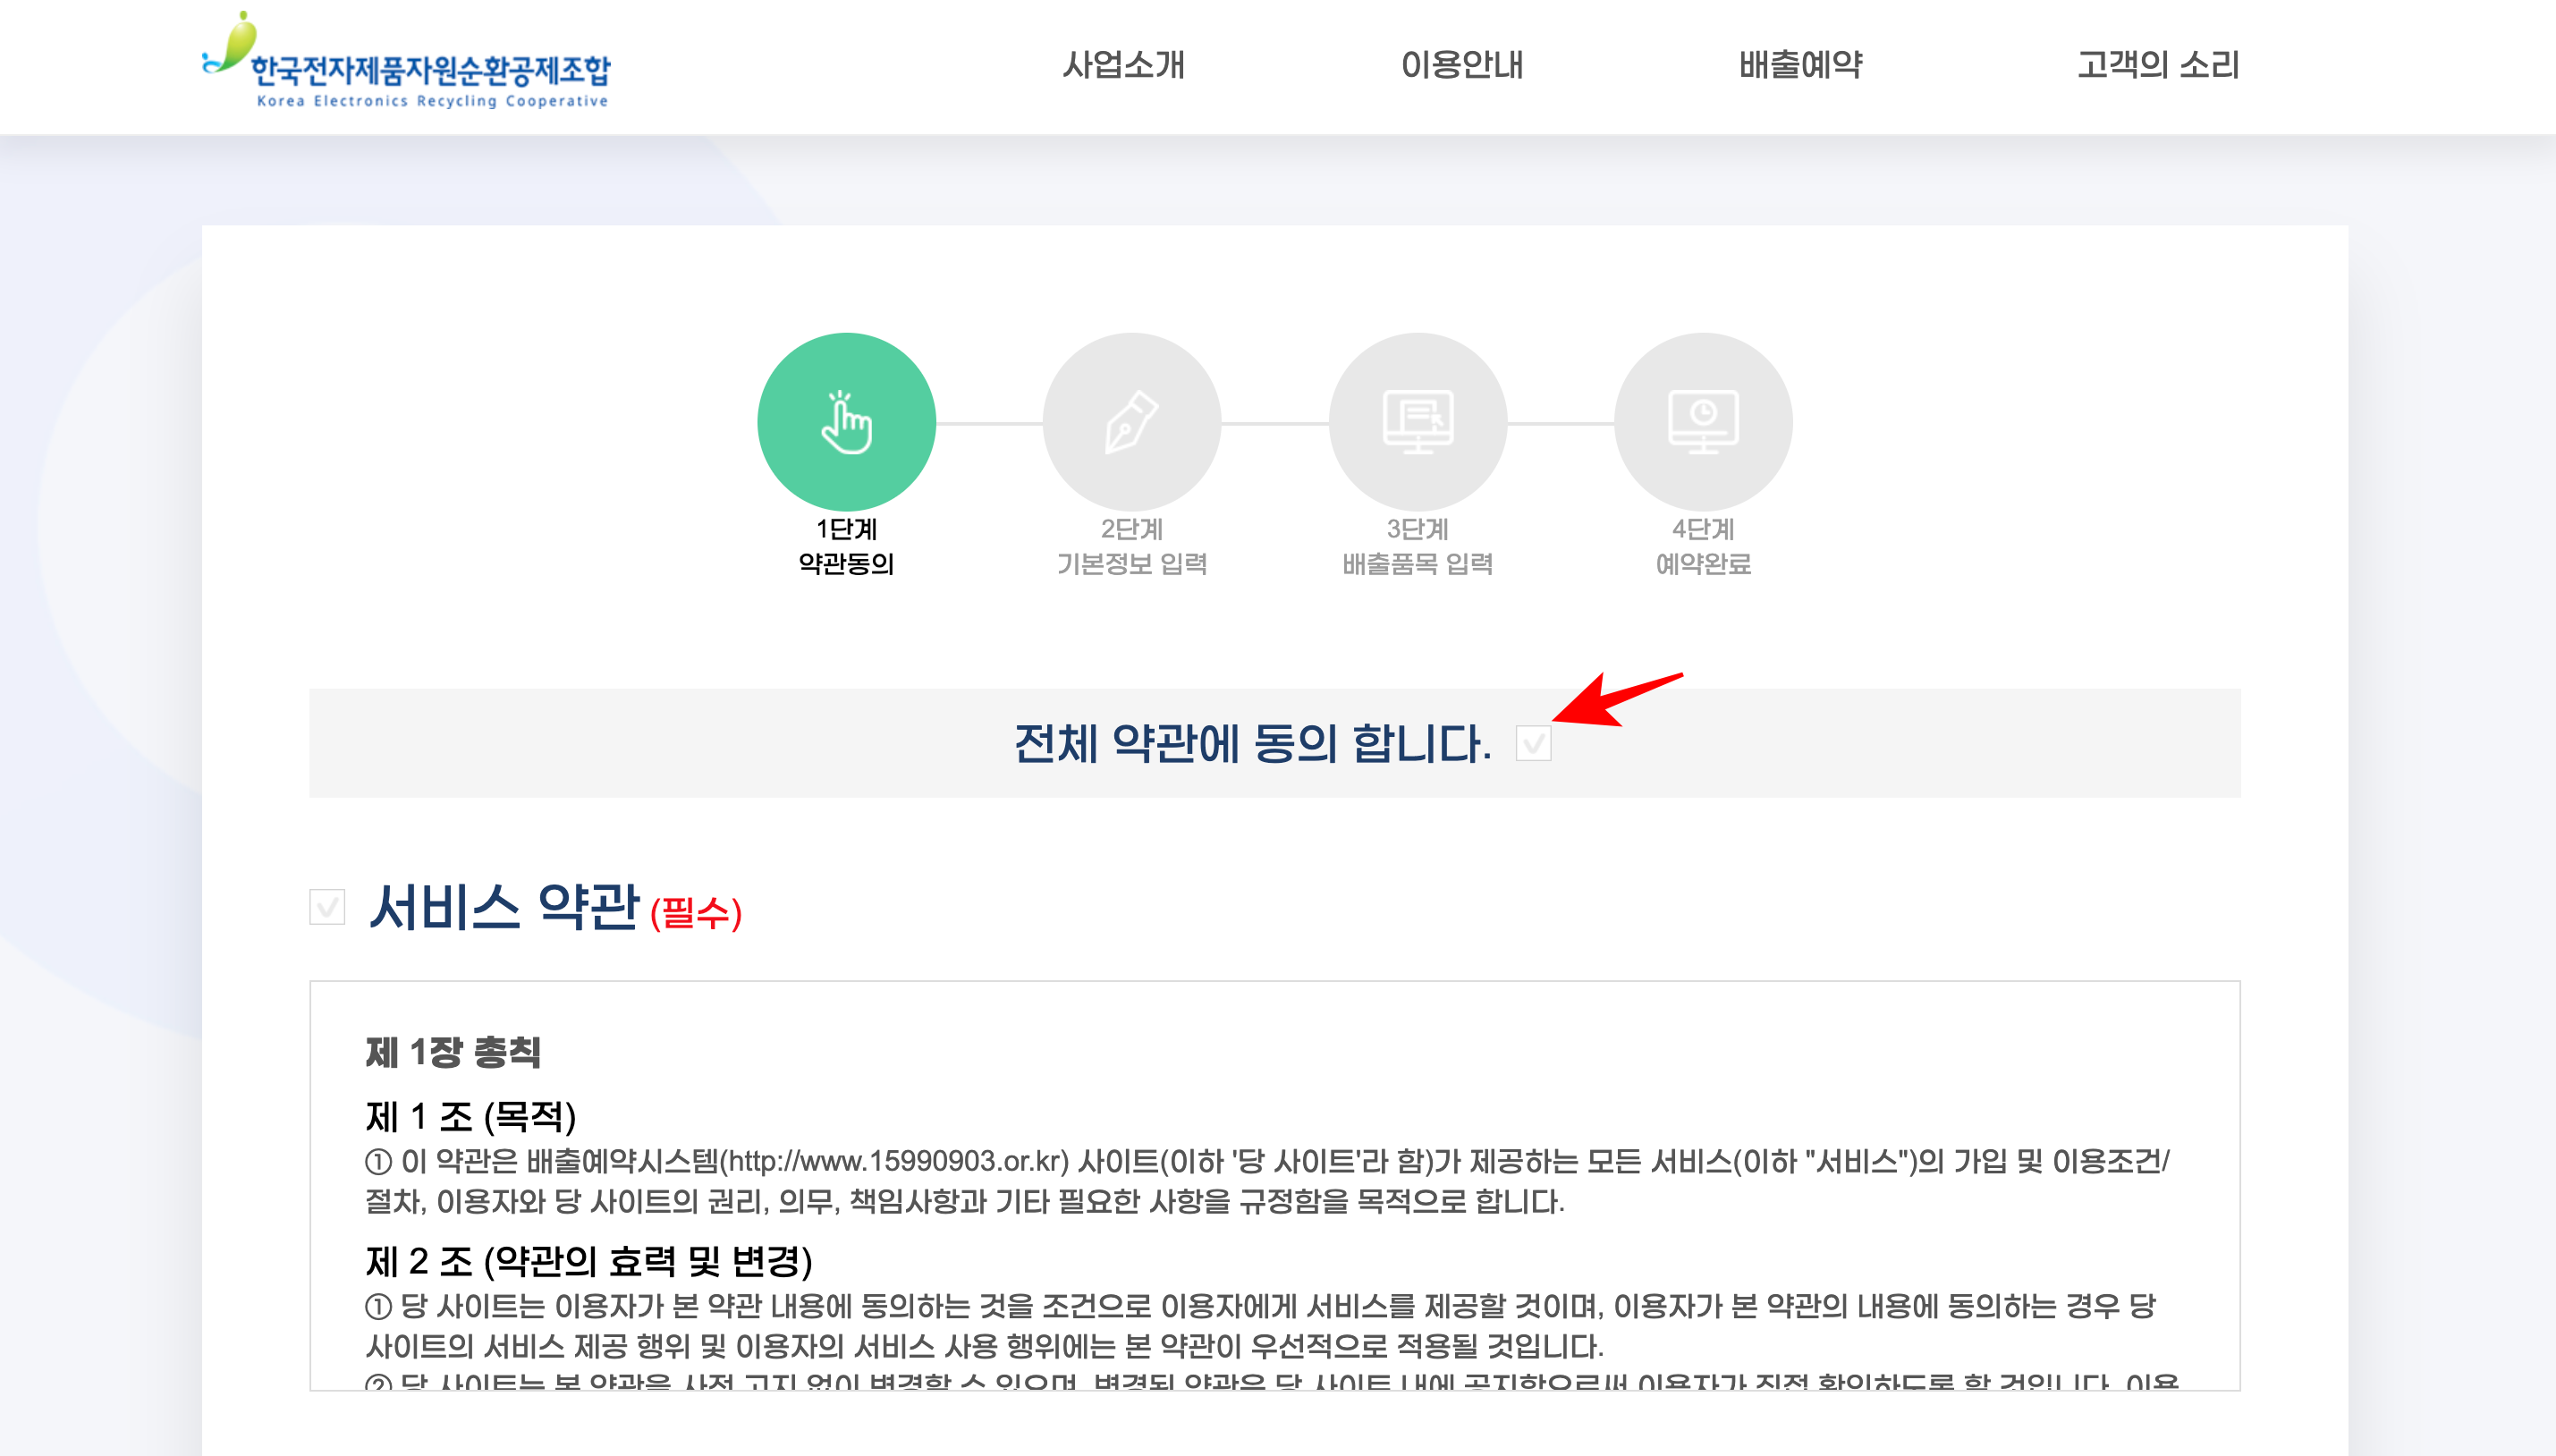Open the 고객의 소리 menu
This screenshot has height=1456, width=2556.
(x=2158, y=65)
